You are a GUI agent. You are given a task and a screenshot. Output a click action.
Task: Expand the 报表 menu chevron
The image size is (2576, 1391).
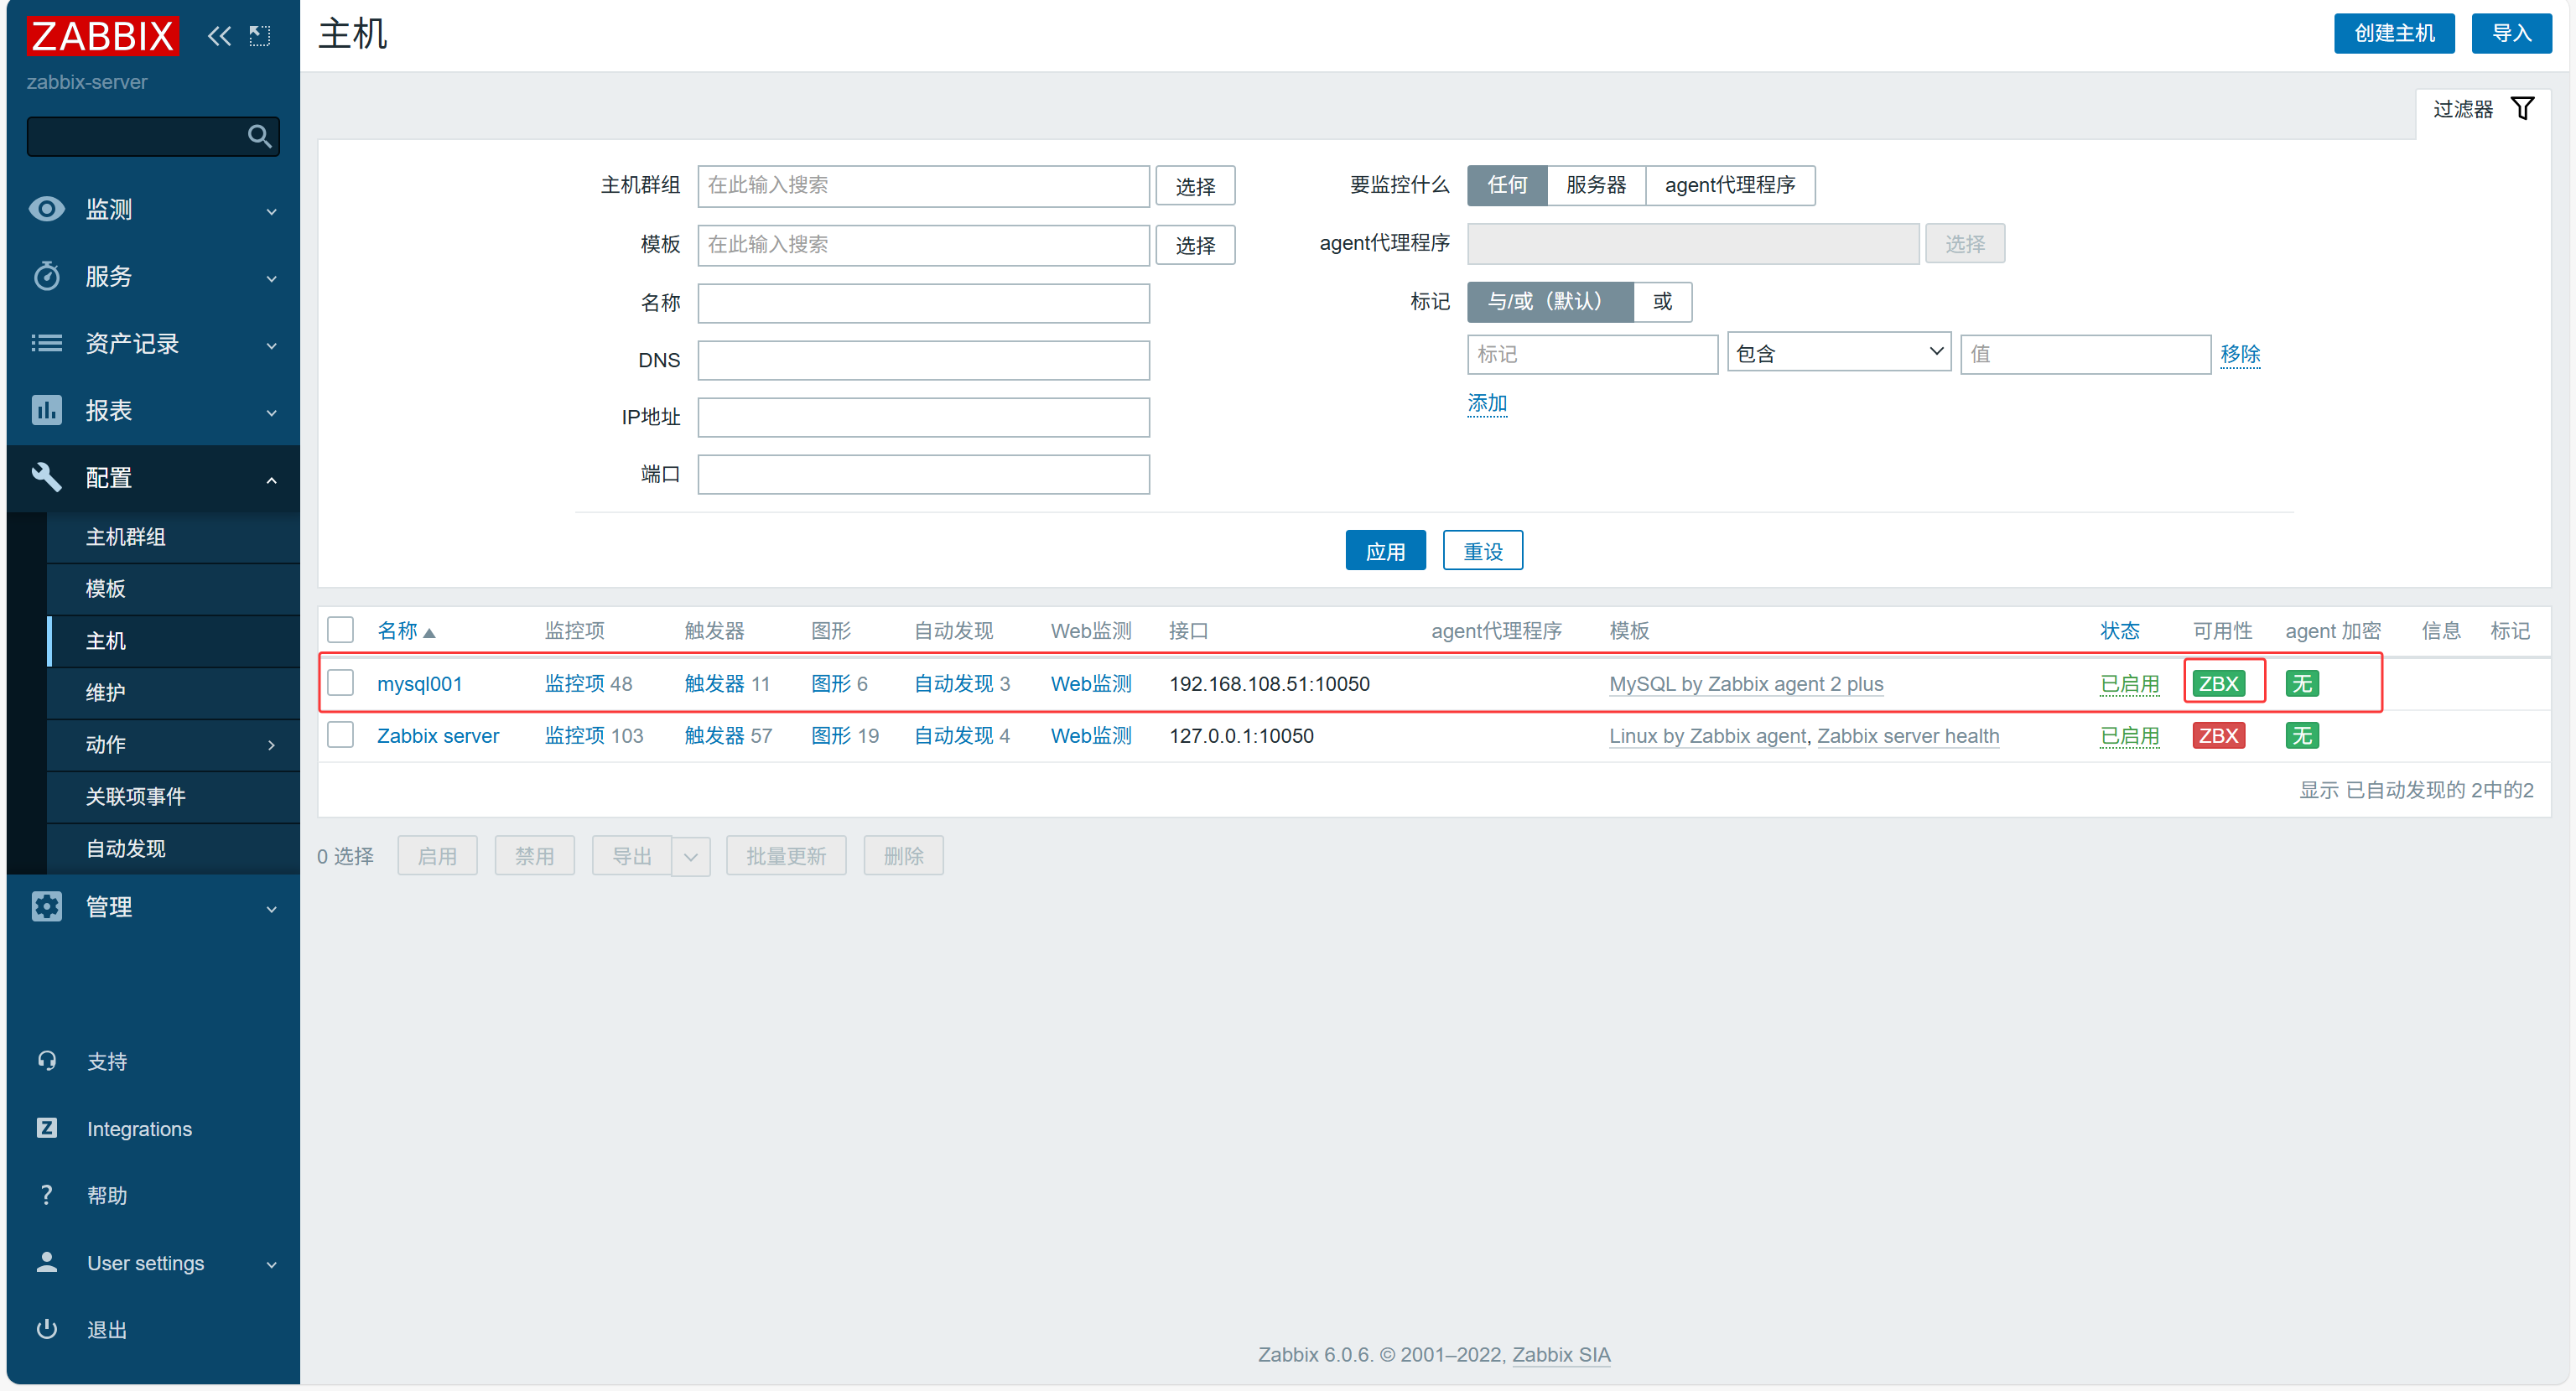271,412
